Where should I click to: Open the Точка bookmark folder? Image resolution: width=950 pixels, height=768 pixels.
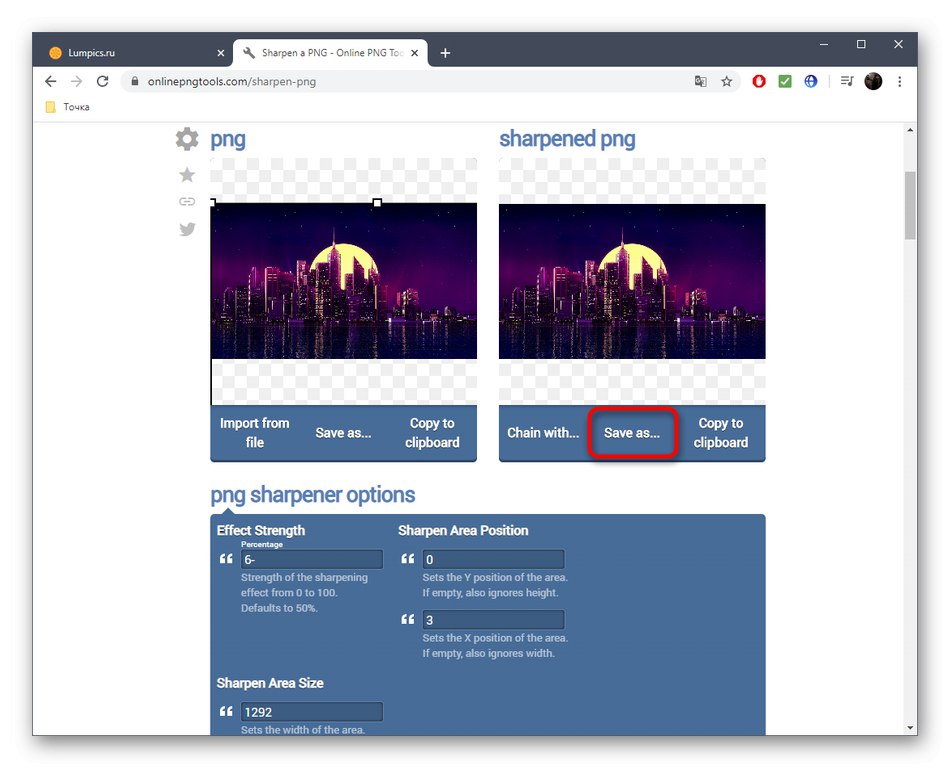pyautogui.click(x=68, y=107)
